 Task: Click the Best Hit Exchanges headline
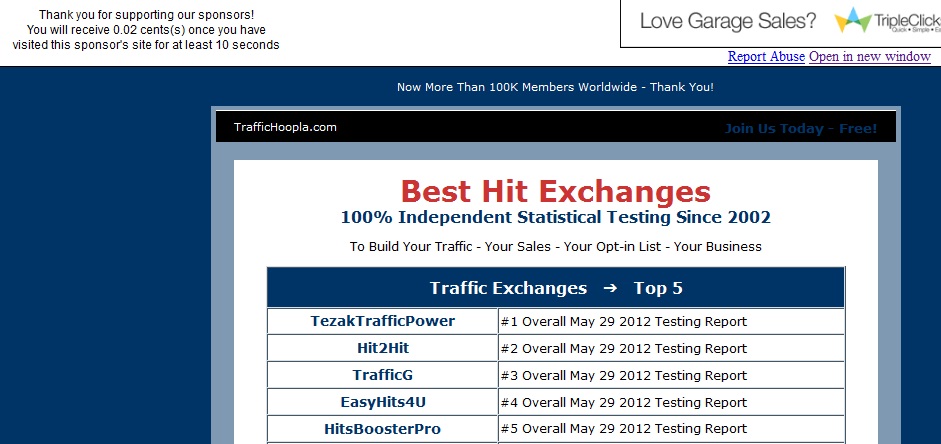(556, 192)
